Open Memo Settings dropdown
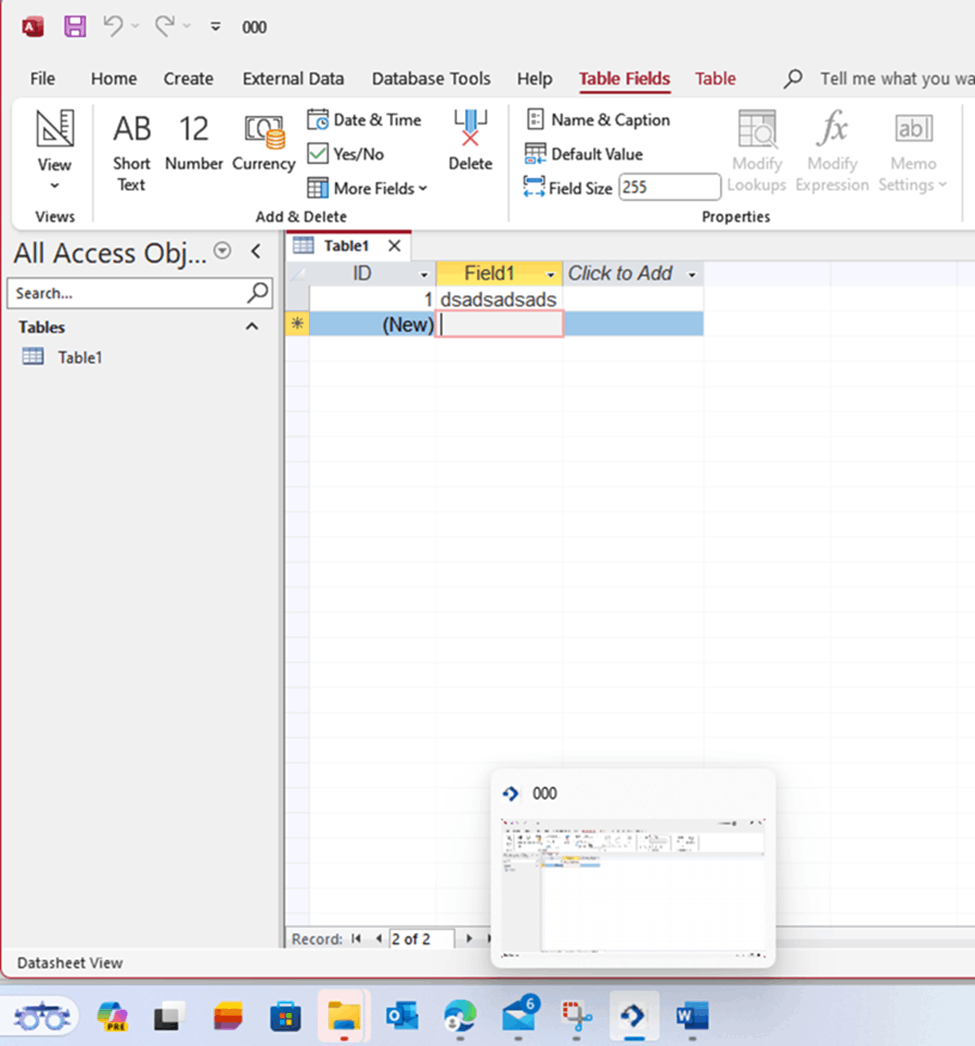The height and width of the screenshot is (1046, 975). click(x=913, y=151)
